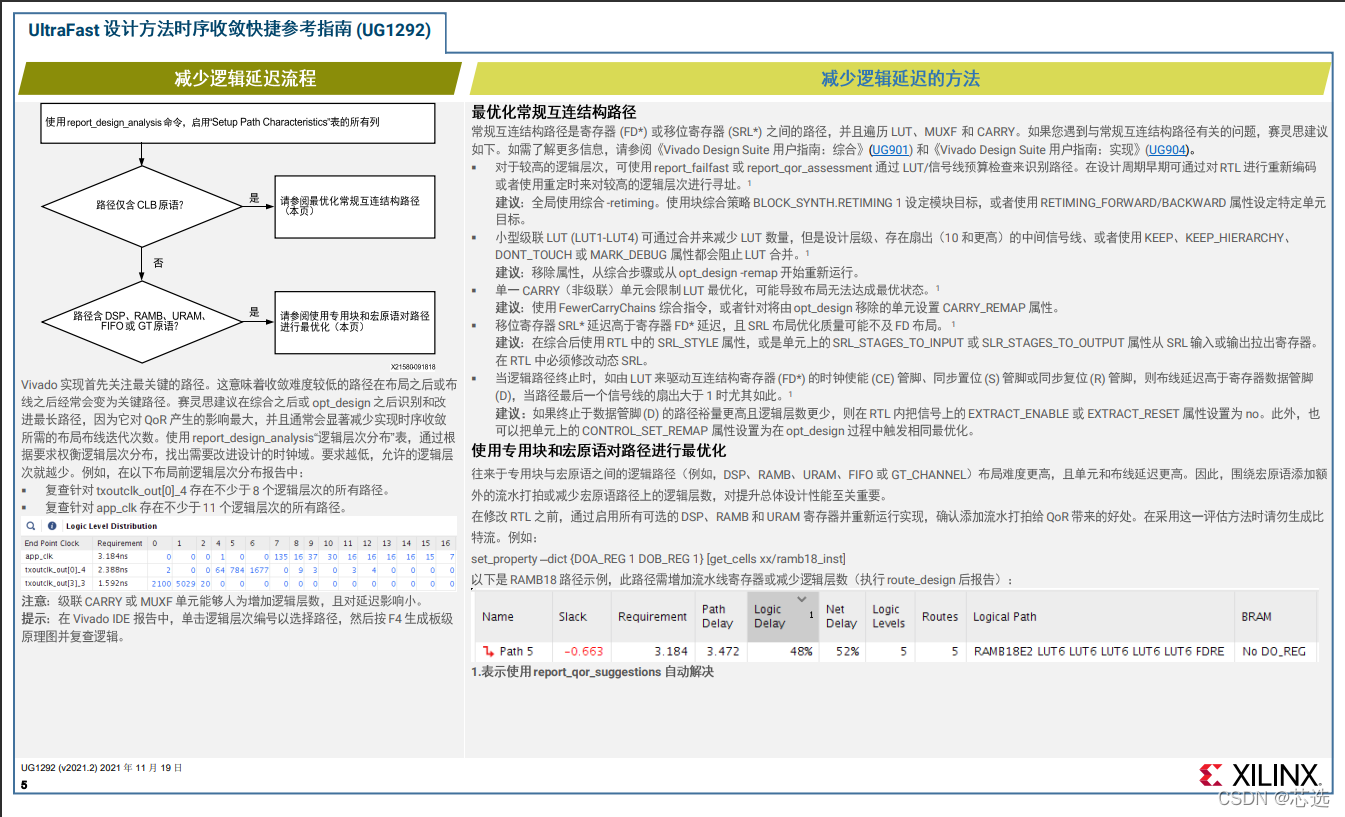1345x817 pixels.
Task: Click the 减少逻辑延迟的方法 section banner
Action: [x=900, y=79]
